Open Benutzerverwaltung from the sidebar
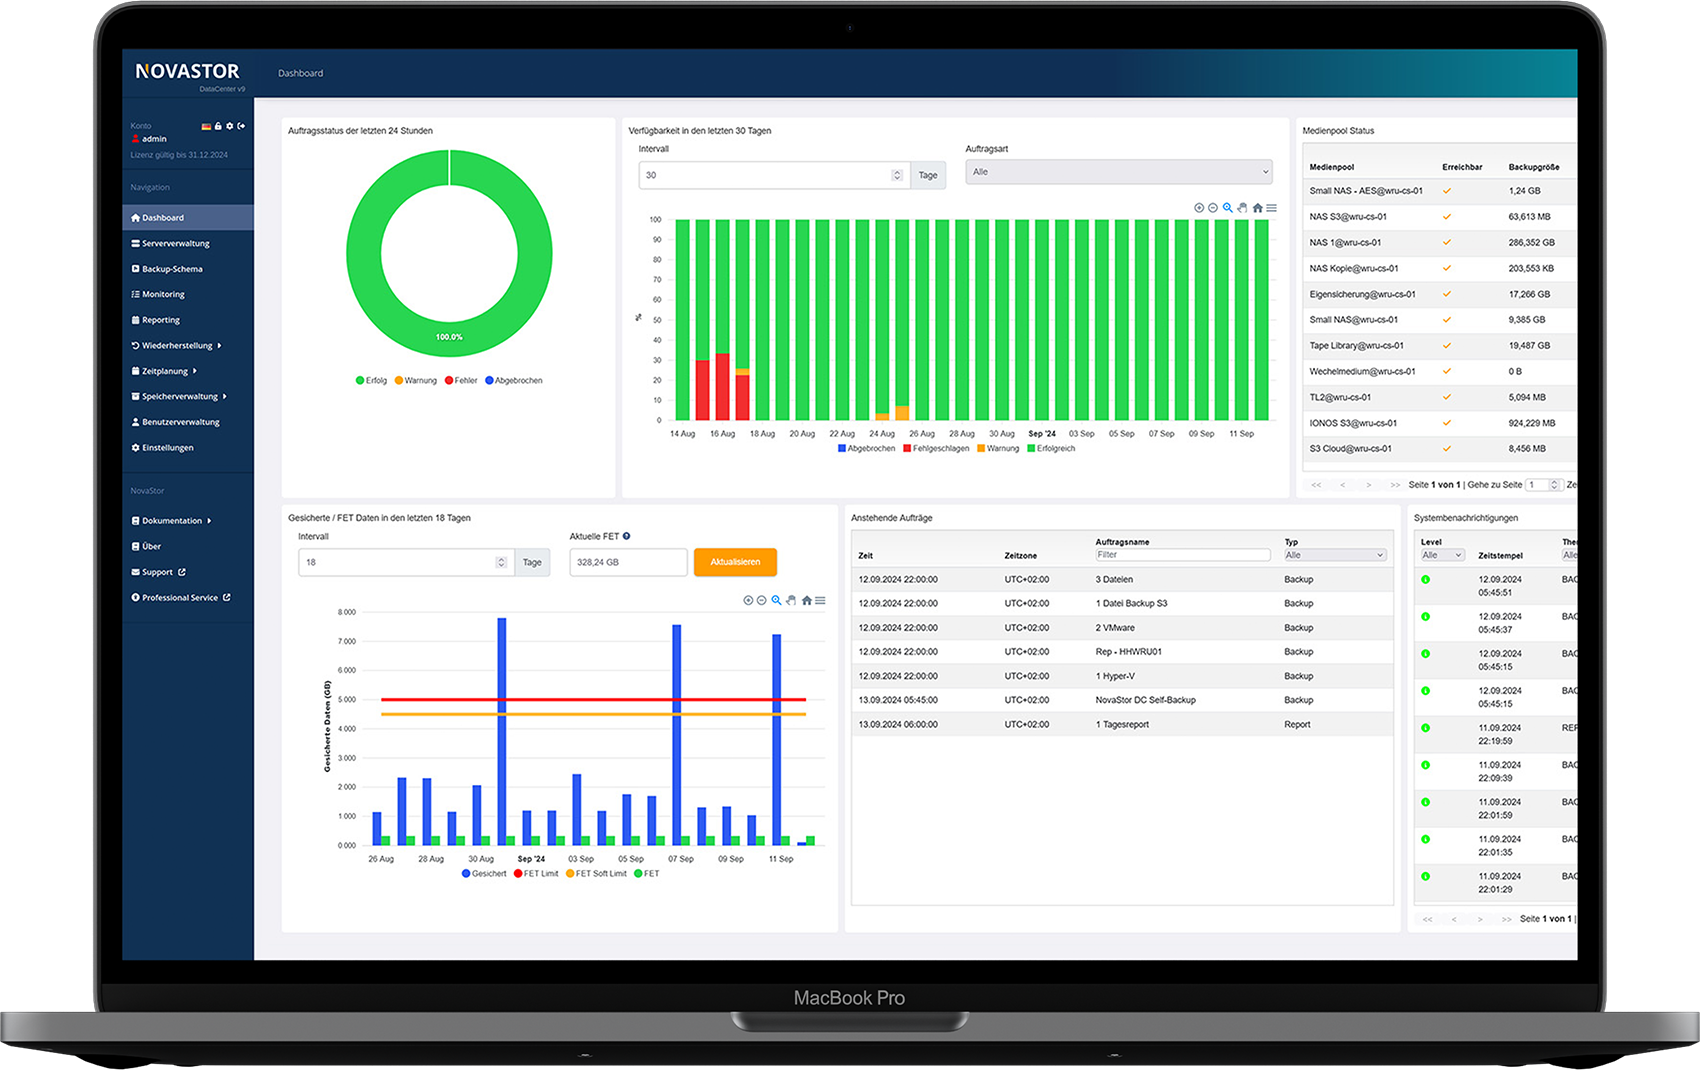 coord(177,421)
